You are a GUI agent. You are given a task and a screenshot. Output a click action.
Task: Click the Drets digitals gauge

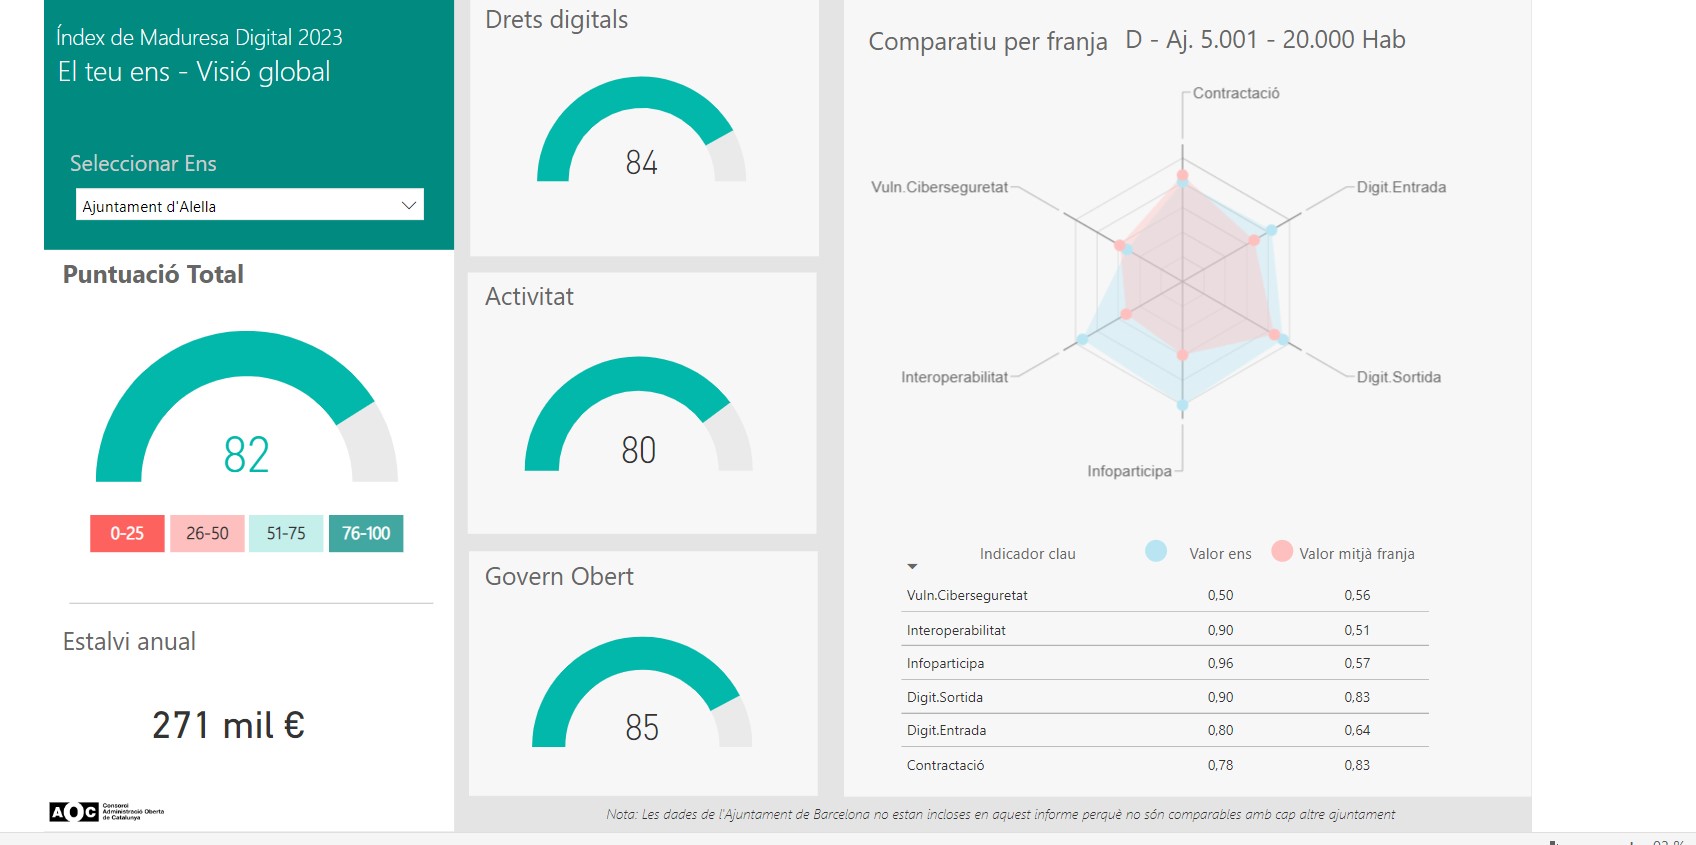(x=641, y=135)
